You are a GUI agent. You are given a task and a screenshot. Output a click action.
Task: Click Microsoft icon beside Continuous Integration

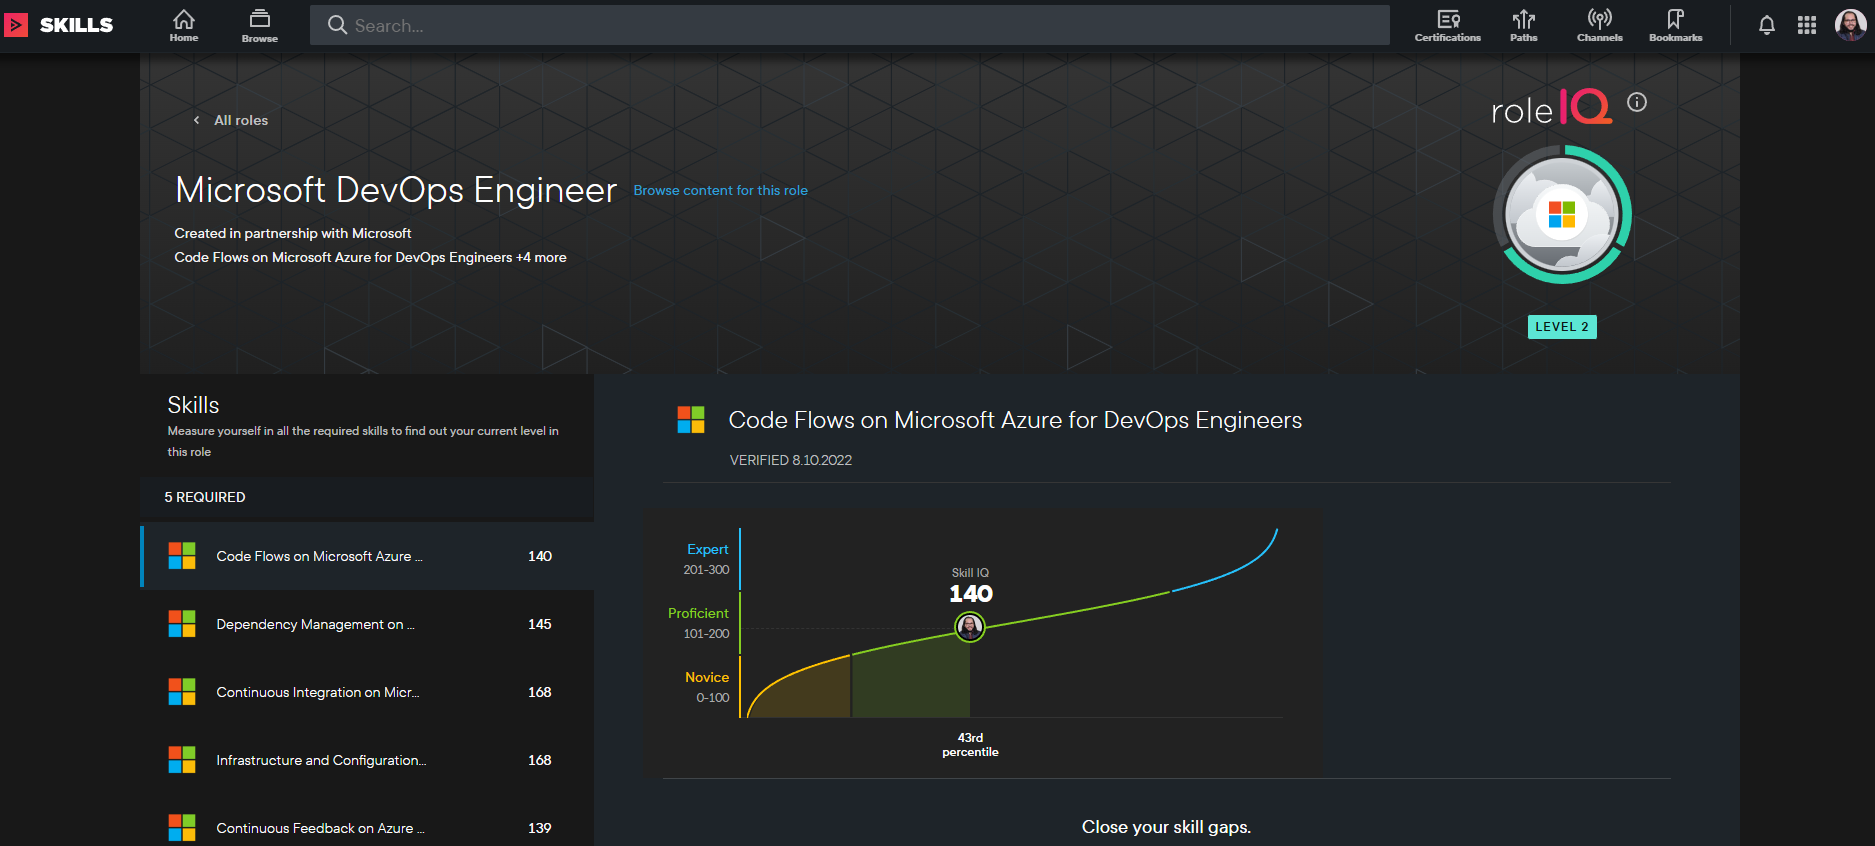coord(182,692)
